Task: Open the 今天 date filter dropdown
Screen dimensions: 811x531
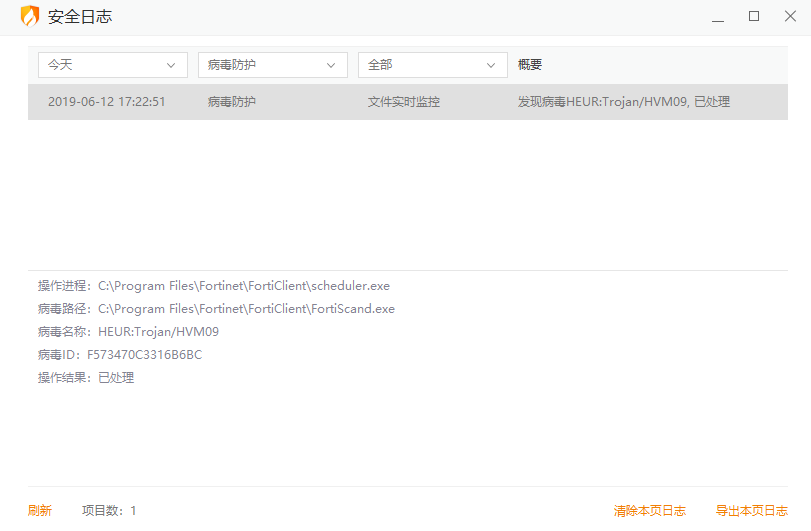Action: tap(113, 65)
